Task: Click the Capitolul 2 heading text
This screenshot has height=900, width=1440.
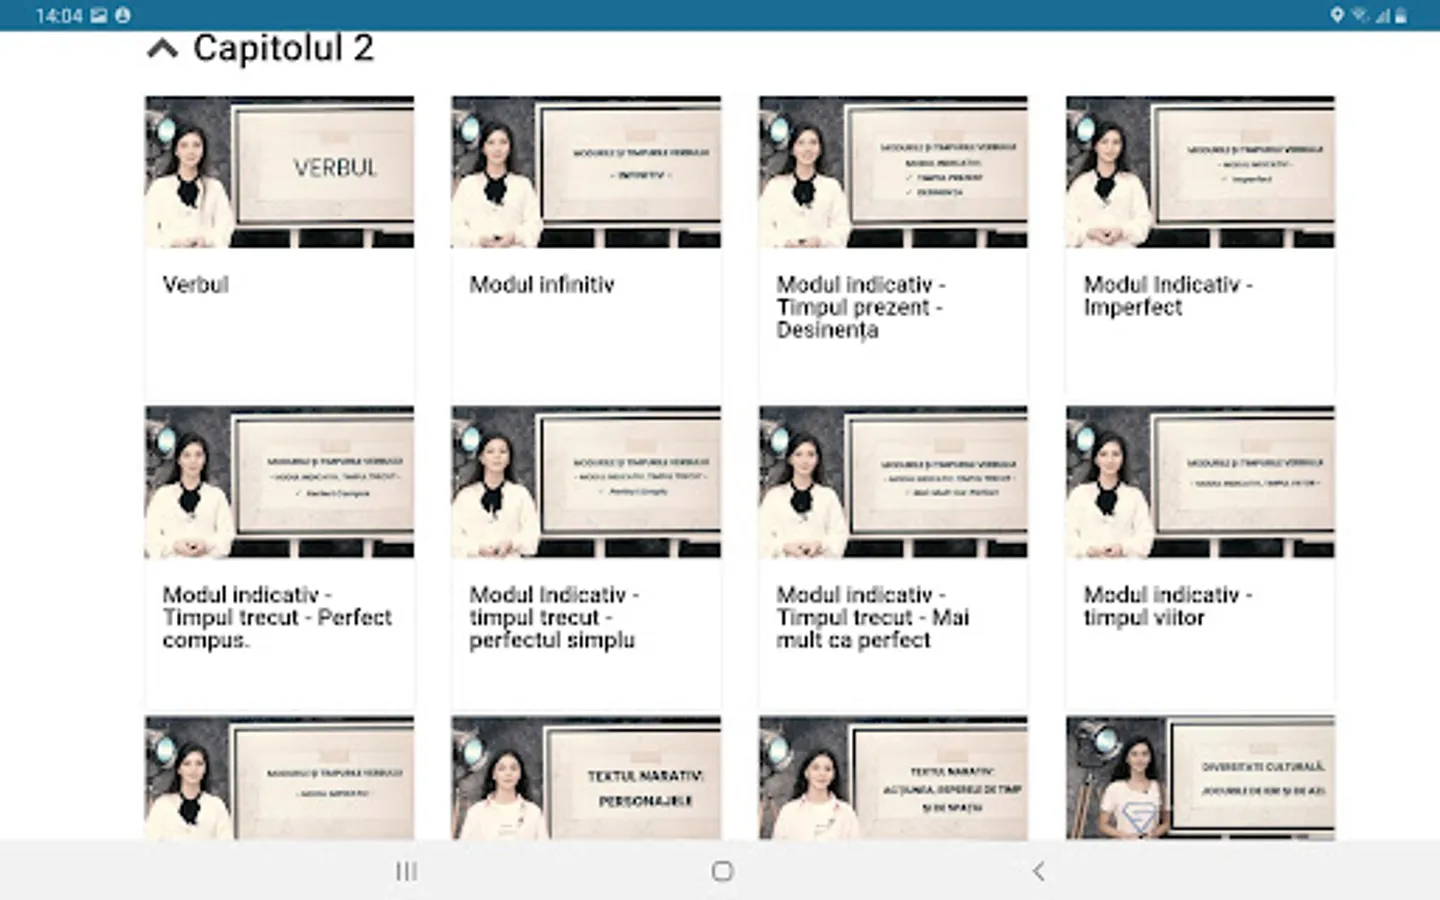Action: pyautogui.click(x=283, y=48)
